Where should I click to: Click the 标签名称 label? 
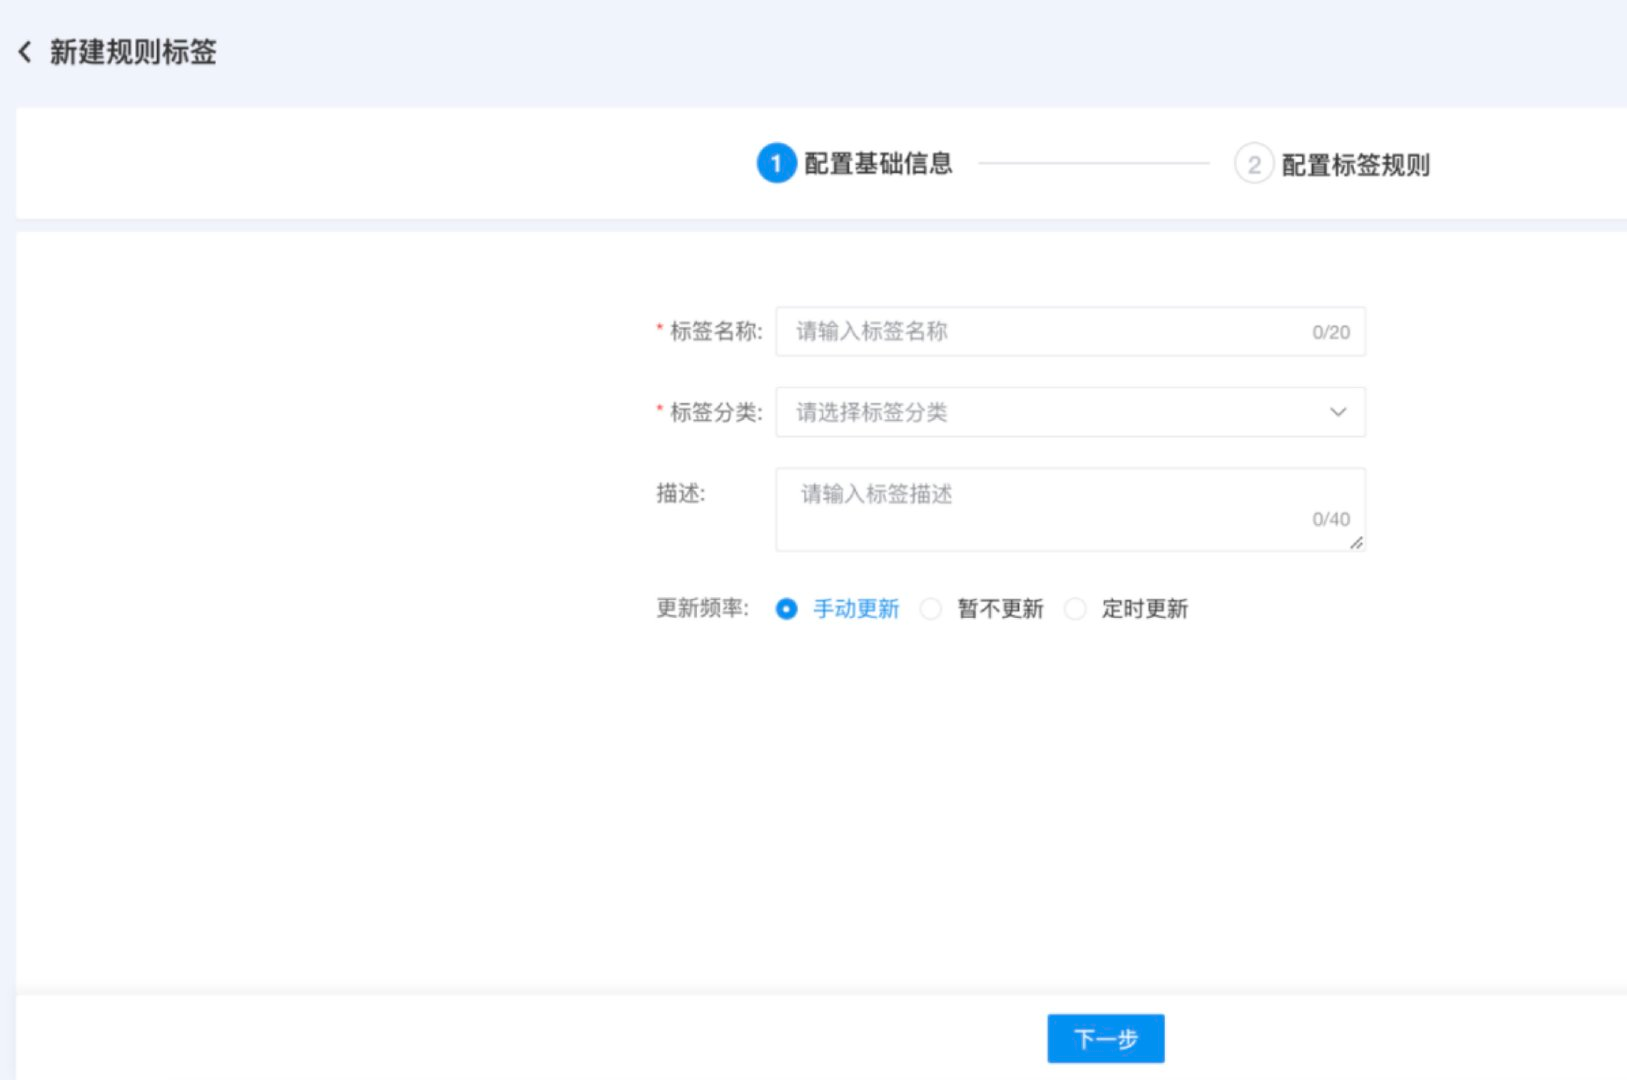point(716,332)
